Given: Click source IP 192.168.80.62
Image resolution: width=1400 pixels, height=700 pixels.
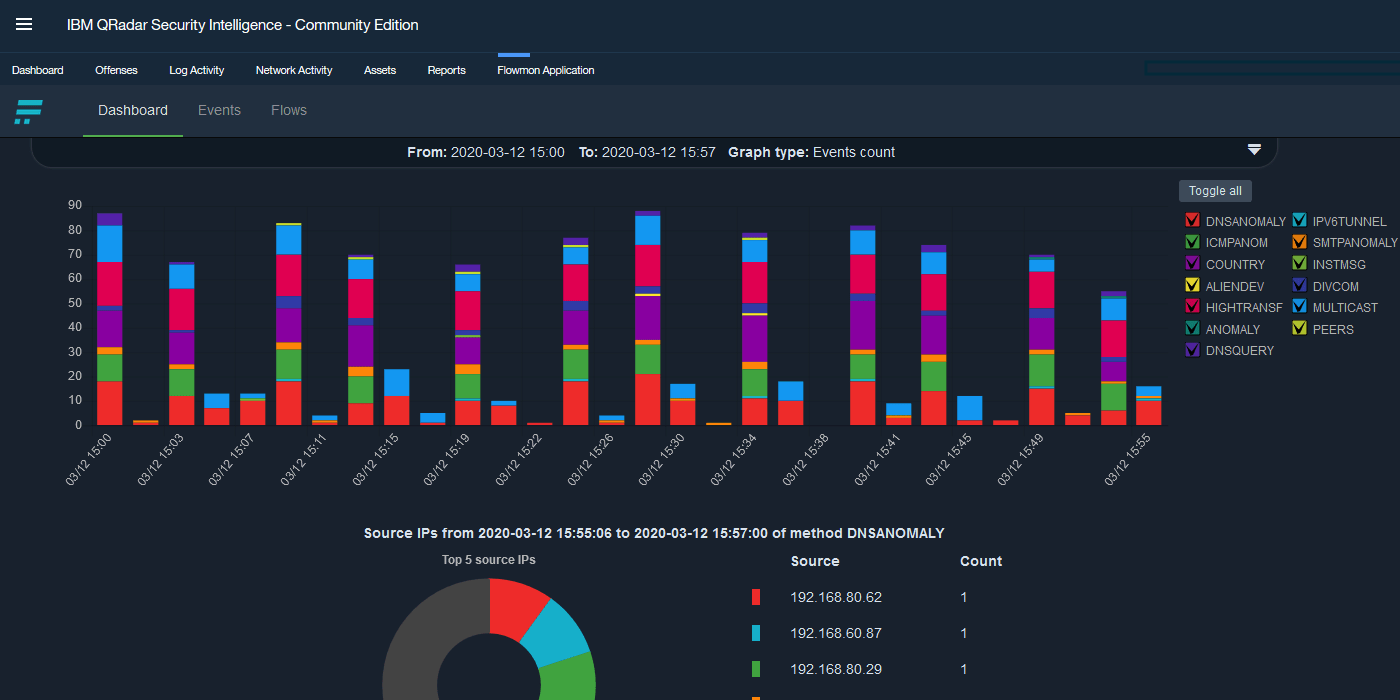Looking at the screenshot, I should 836,597.
